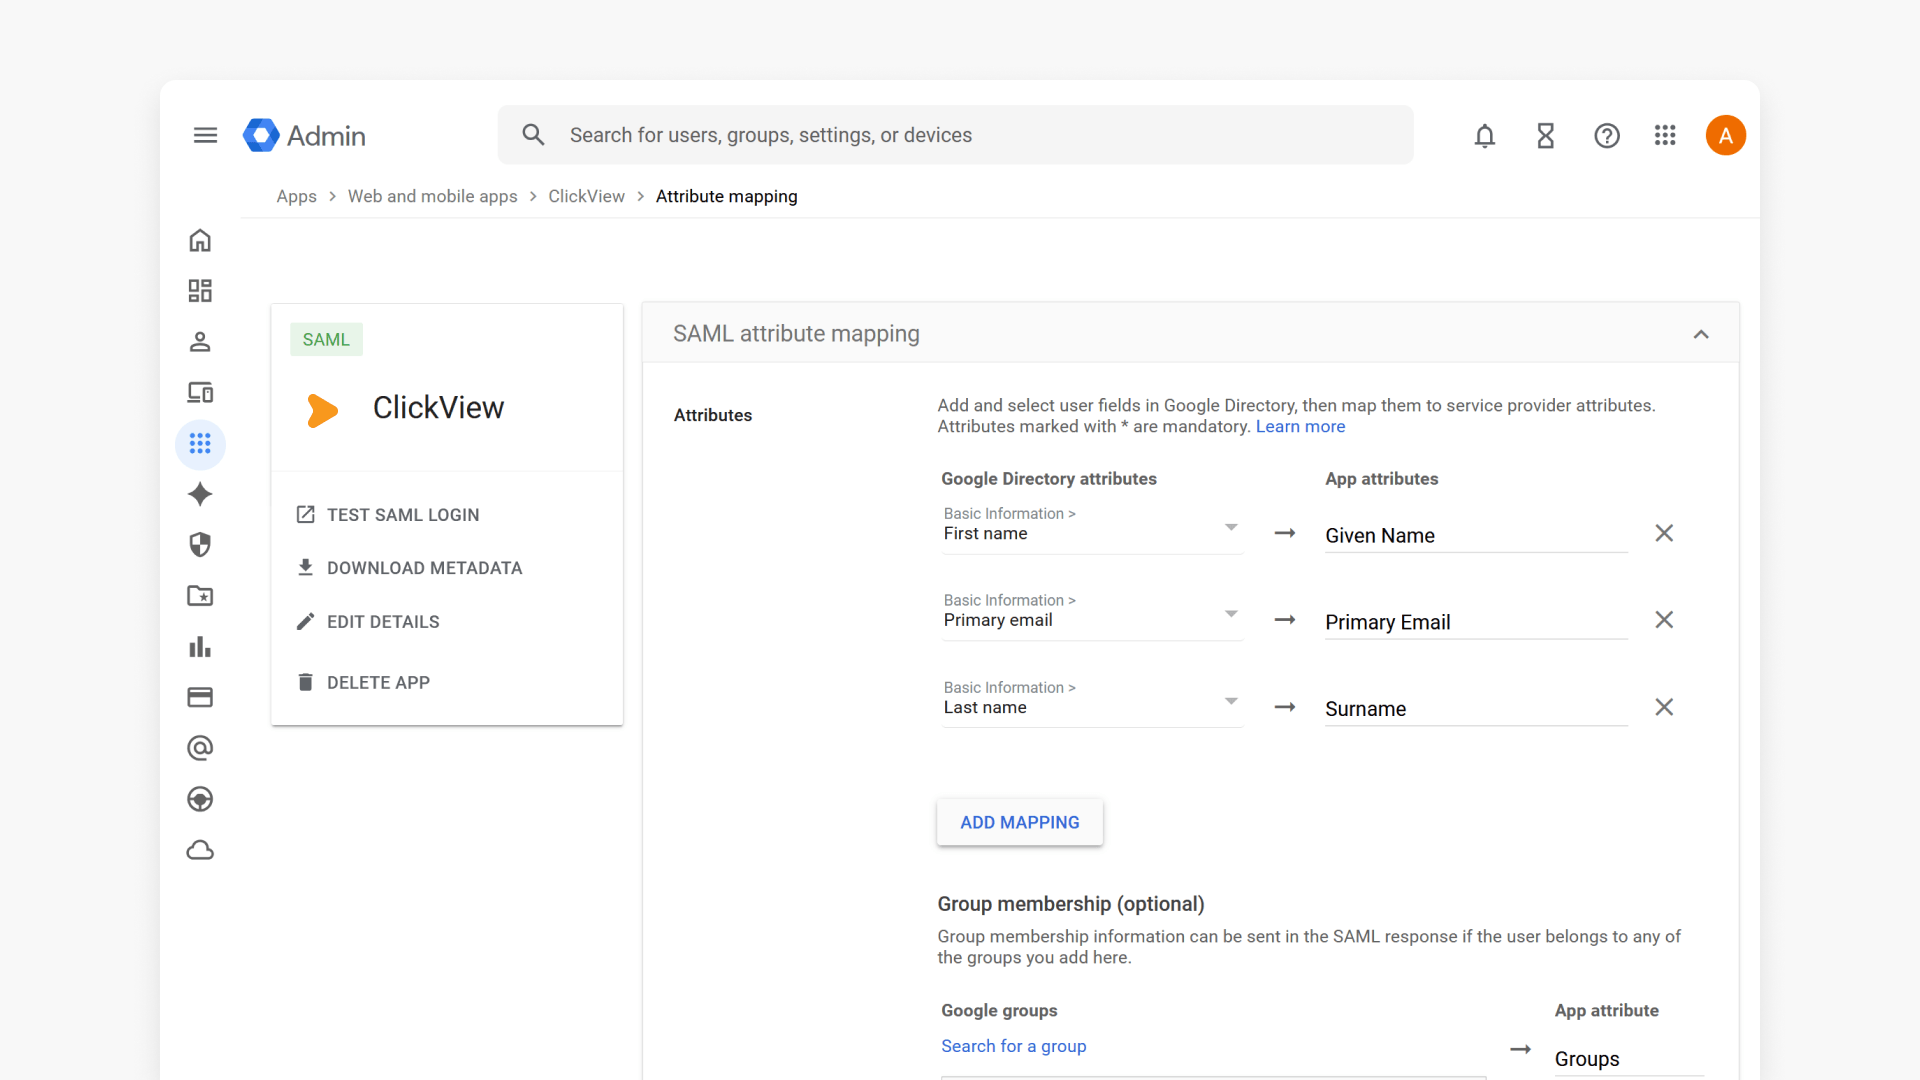Open the main hamburger menu
Image resolution: width=1920 pixels, height=1080 pixels.
(205, 135)
